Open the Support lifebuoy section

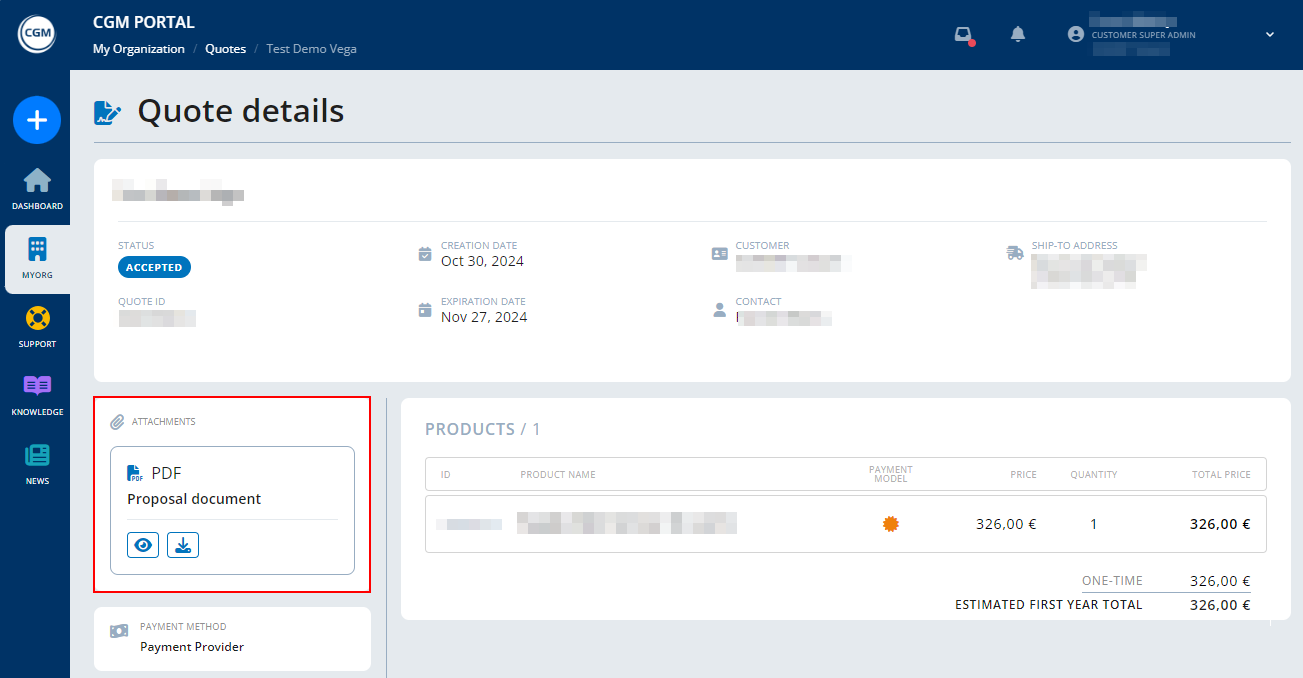click(37, 327)
